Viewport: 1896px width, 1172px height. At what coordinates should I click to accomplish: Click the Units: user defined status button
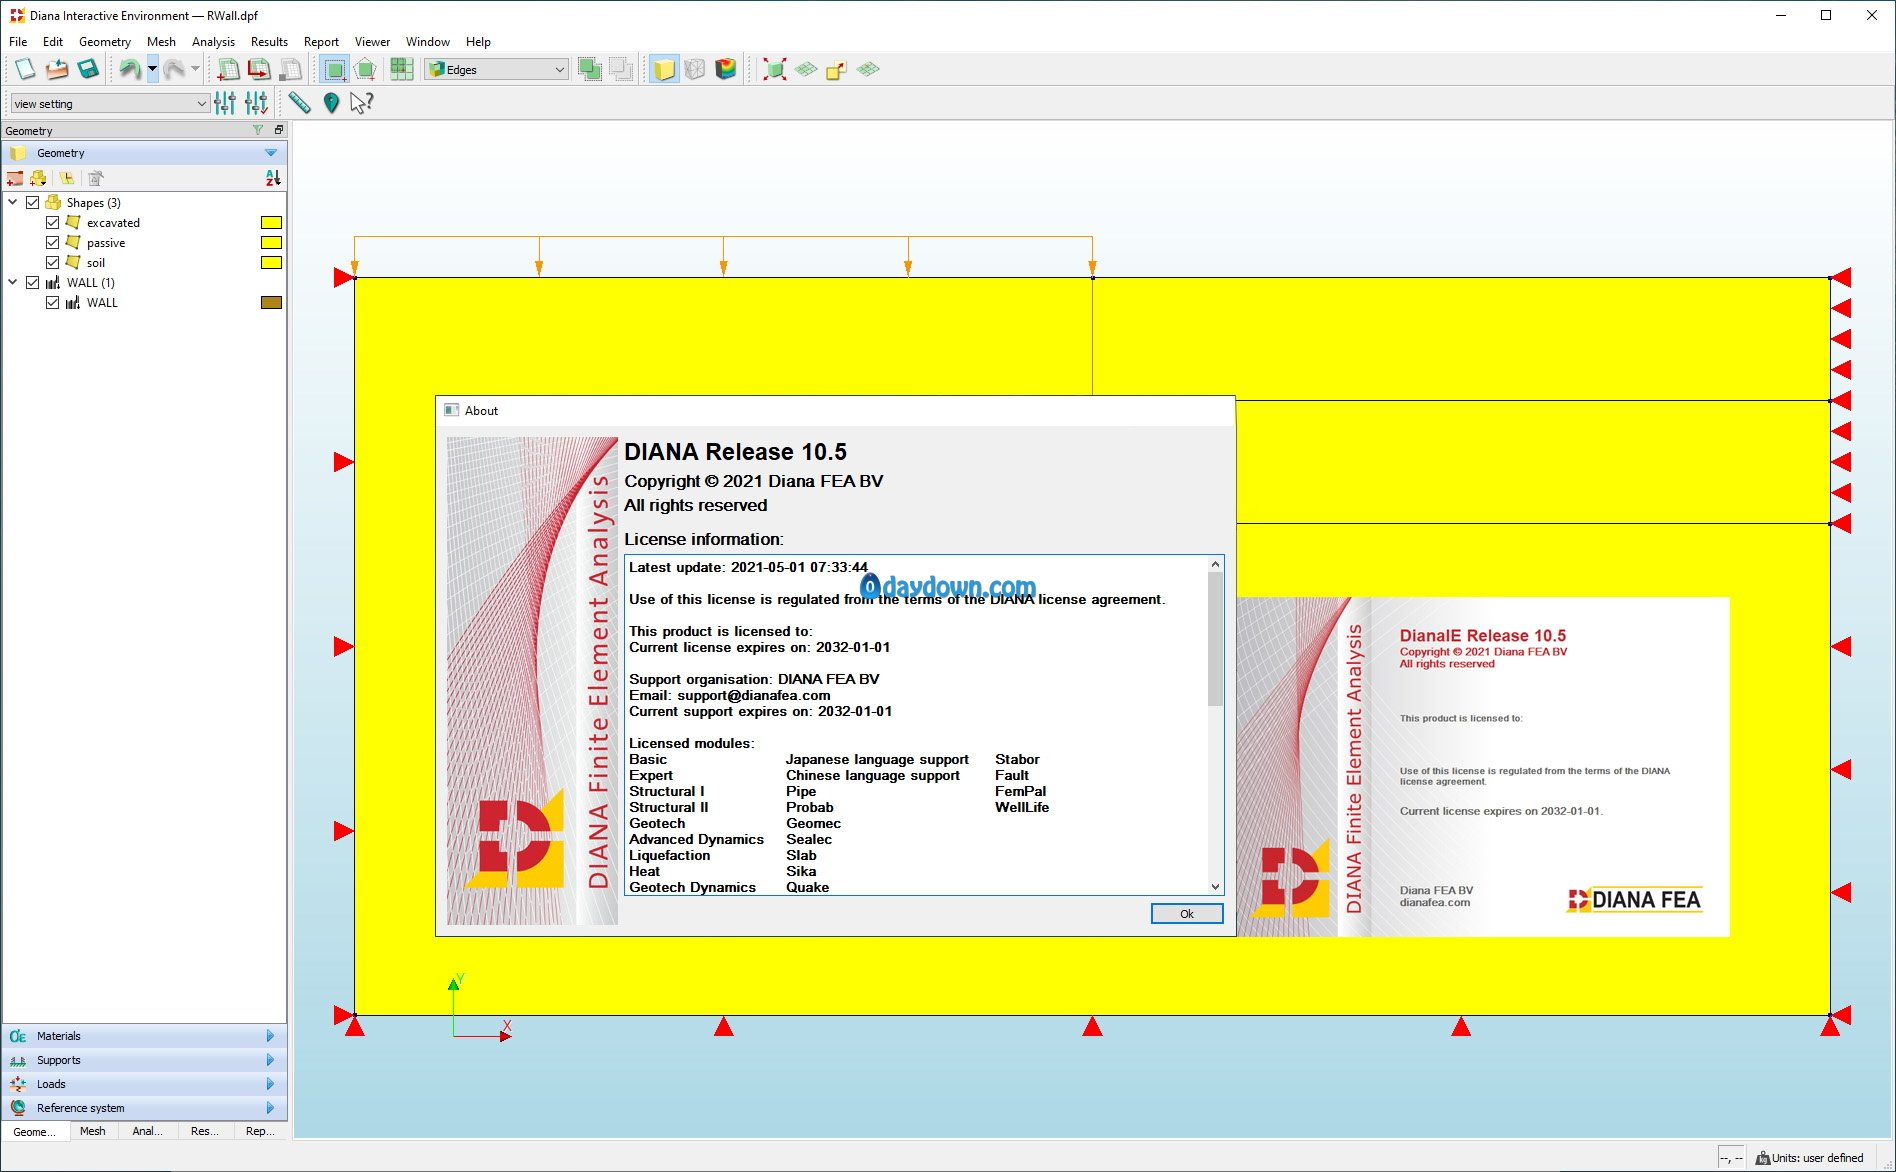1809,1158
